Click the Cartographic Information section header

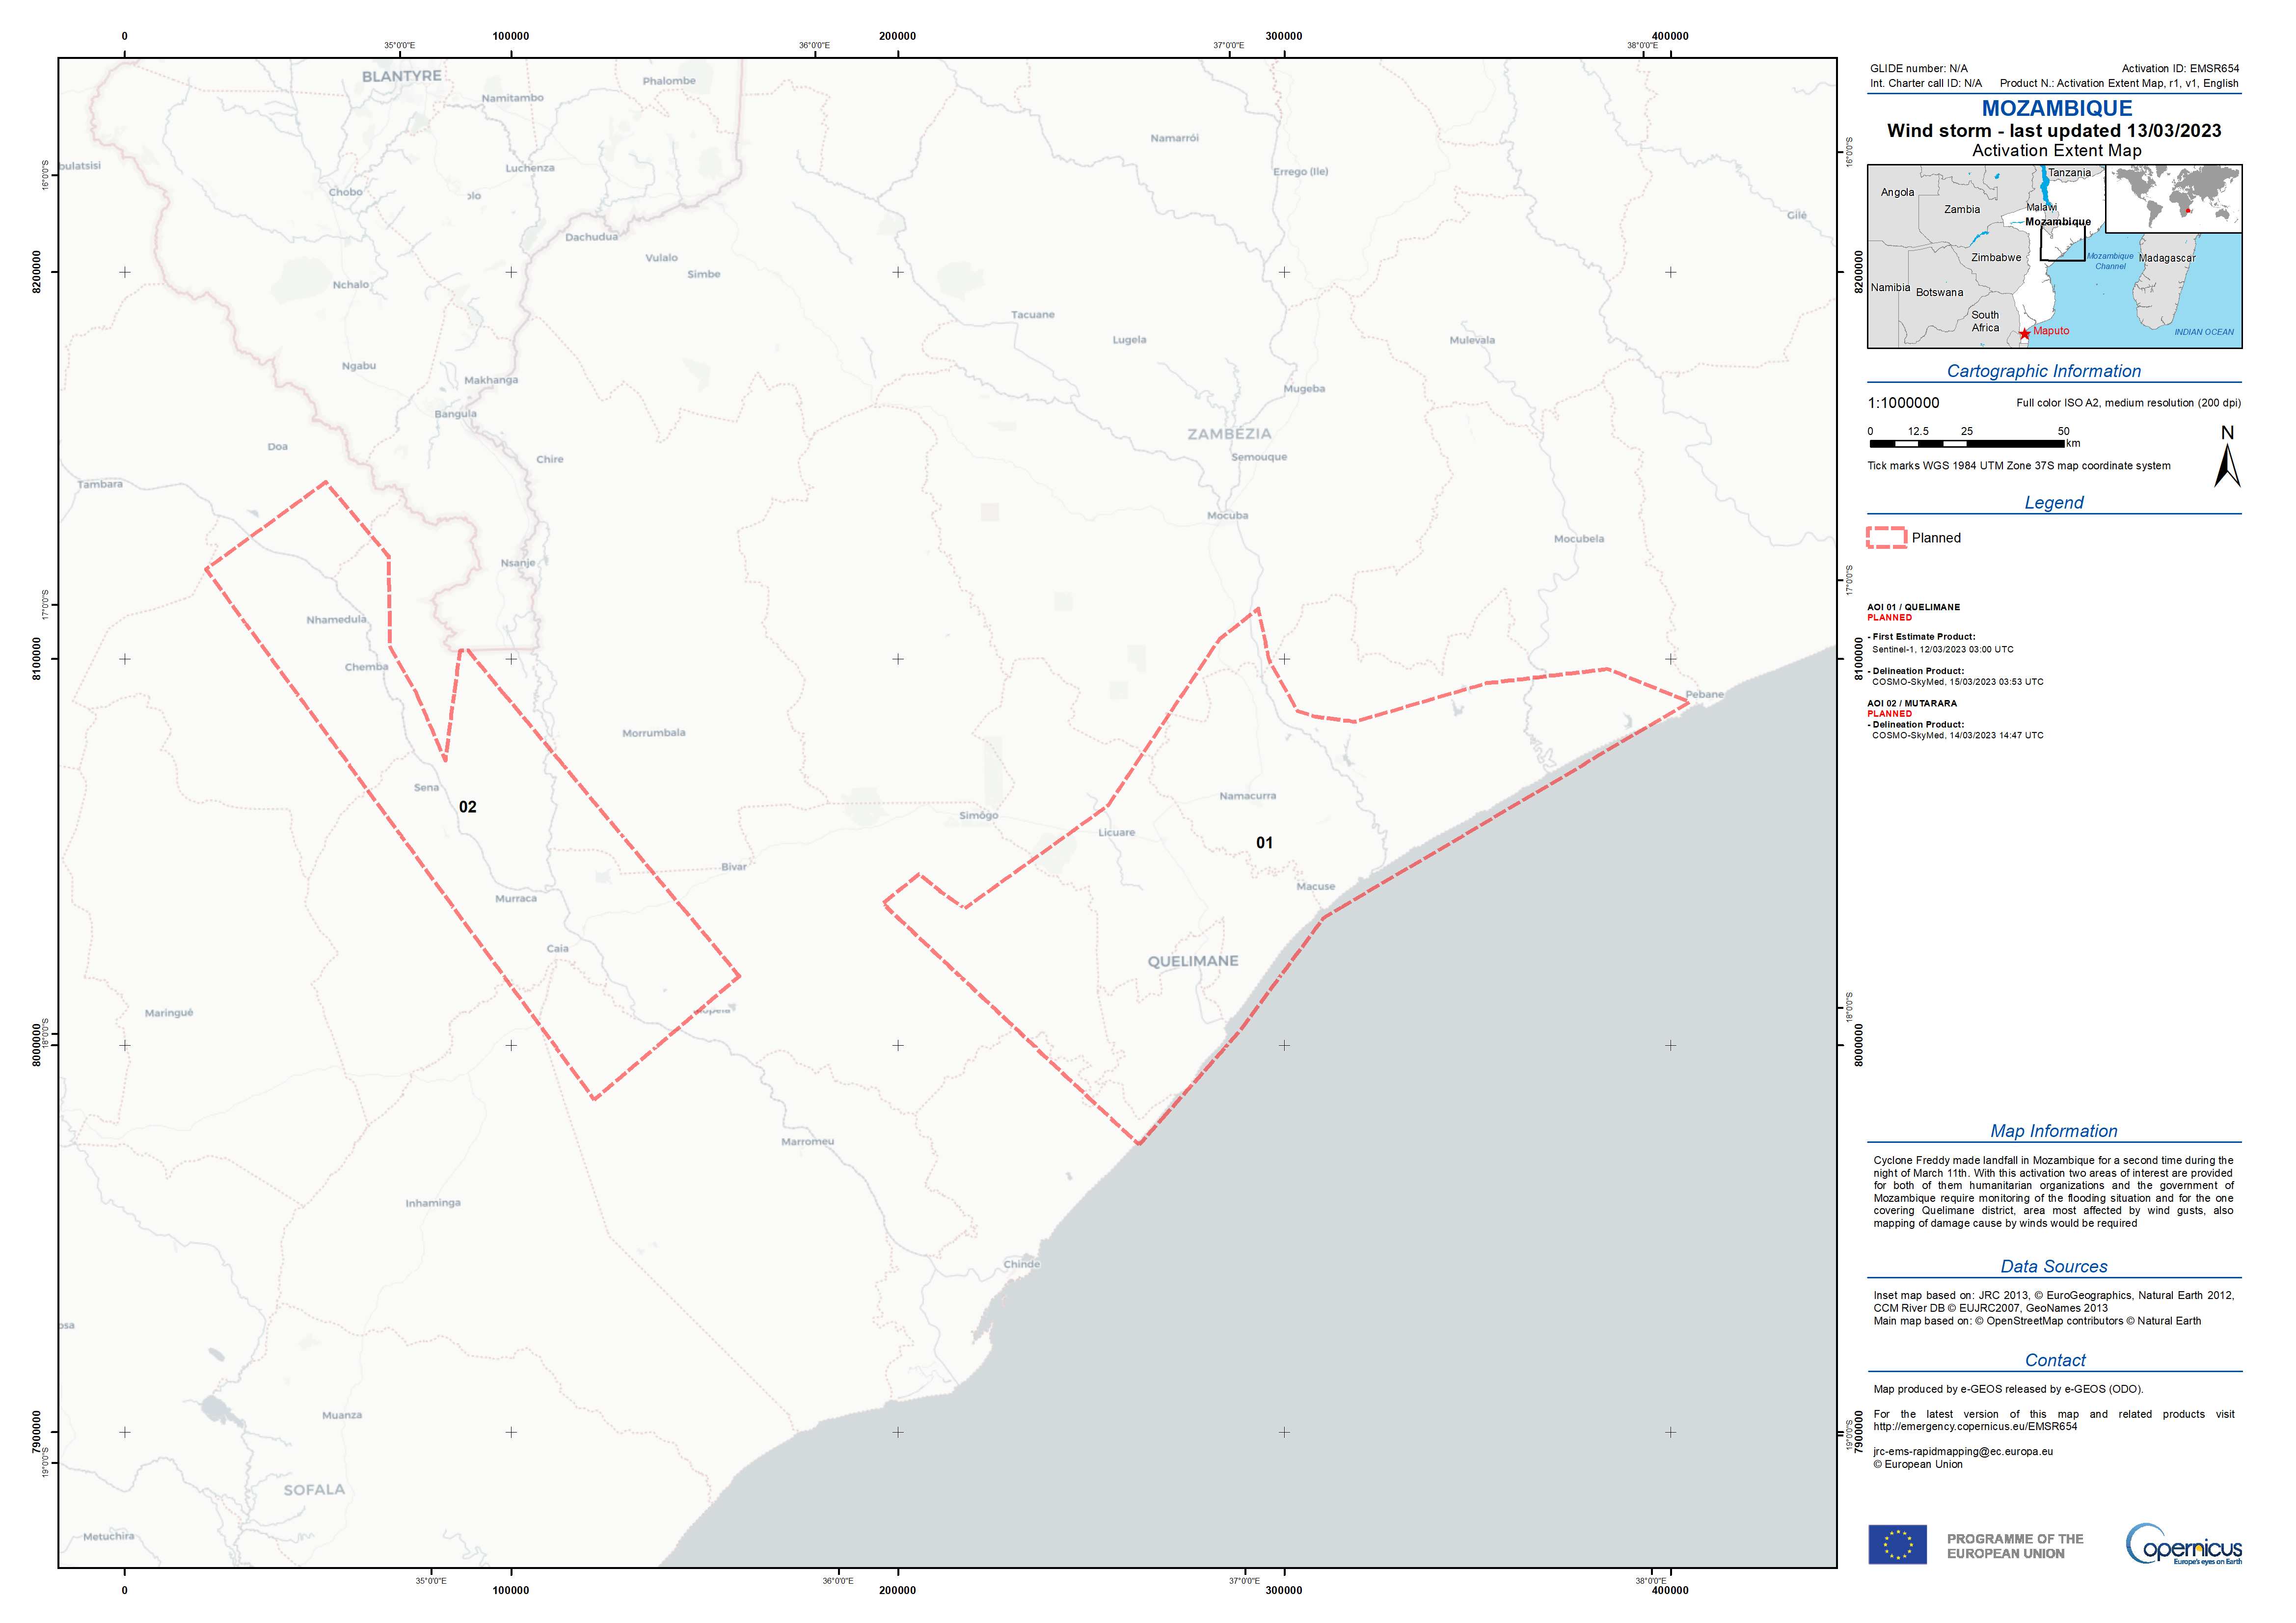2043,371
